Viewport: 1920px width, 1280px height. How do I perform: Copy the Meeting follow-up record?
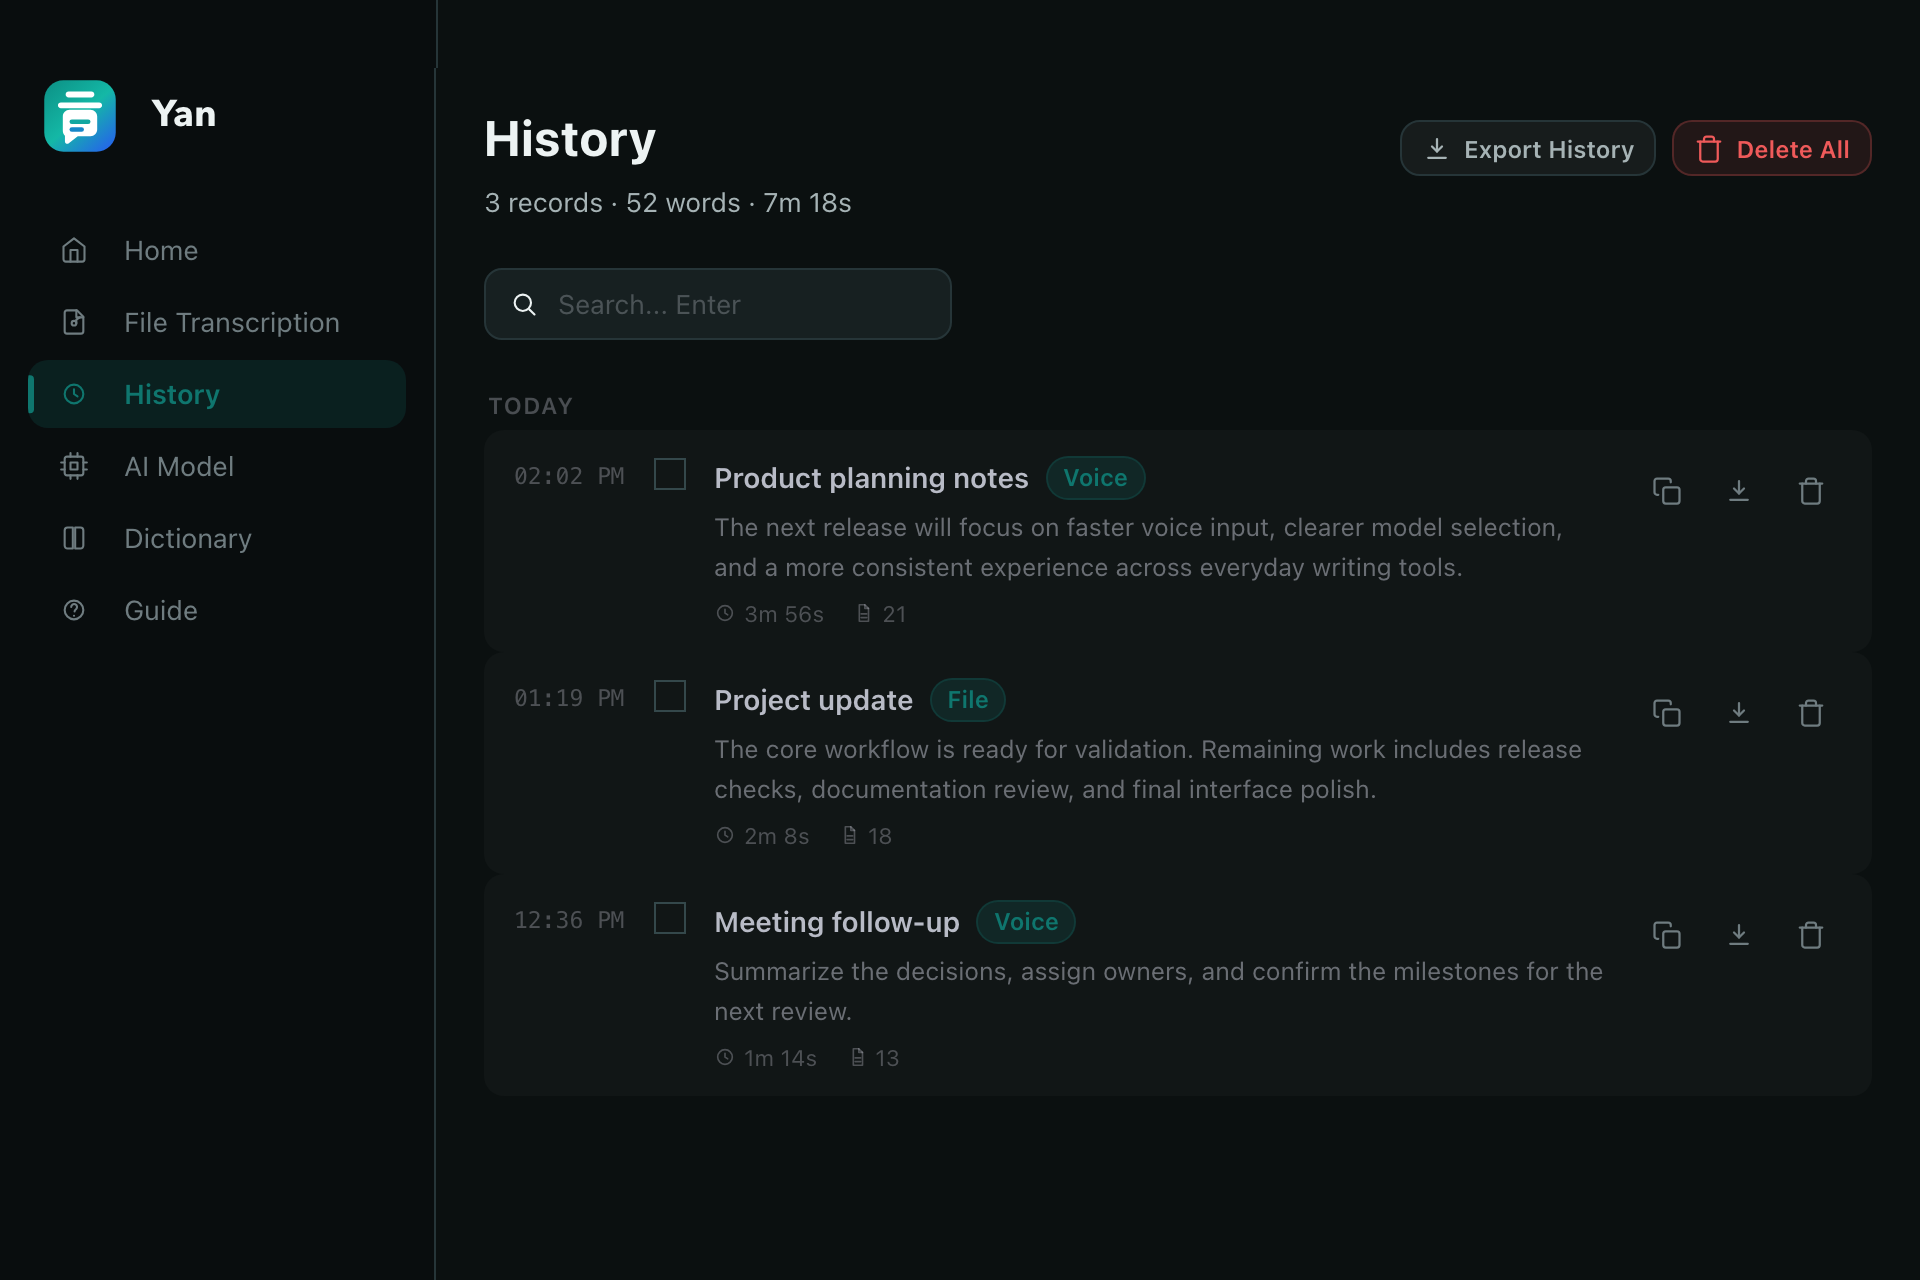pos(1667,935)
